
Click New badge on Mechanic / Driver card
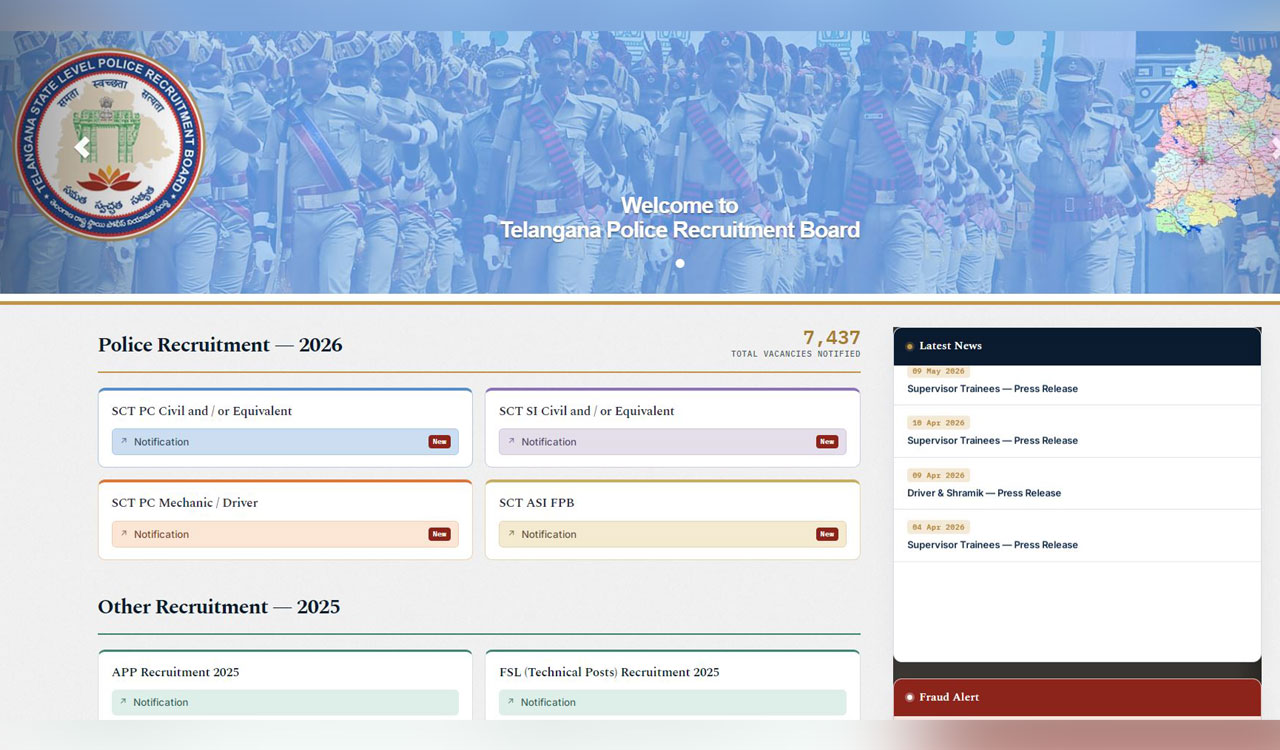click(x=440, y=534)
